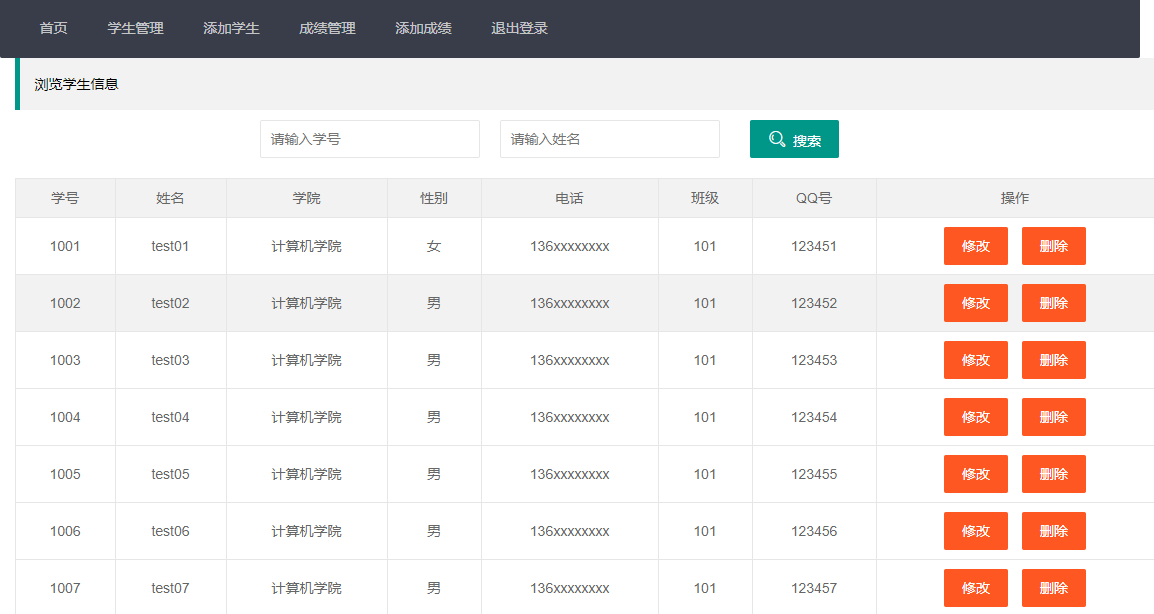This screenshot has width=1154, height=614.
Task: Focus the 请输入姓名 input field
Action: (x=609, y=139)
